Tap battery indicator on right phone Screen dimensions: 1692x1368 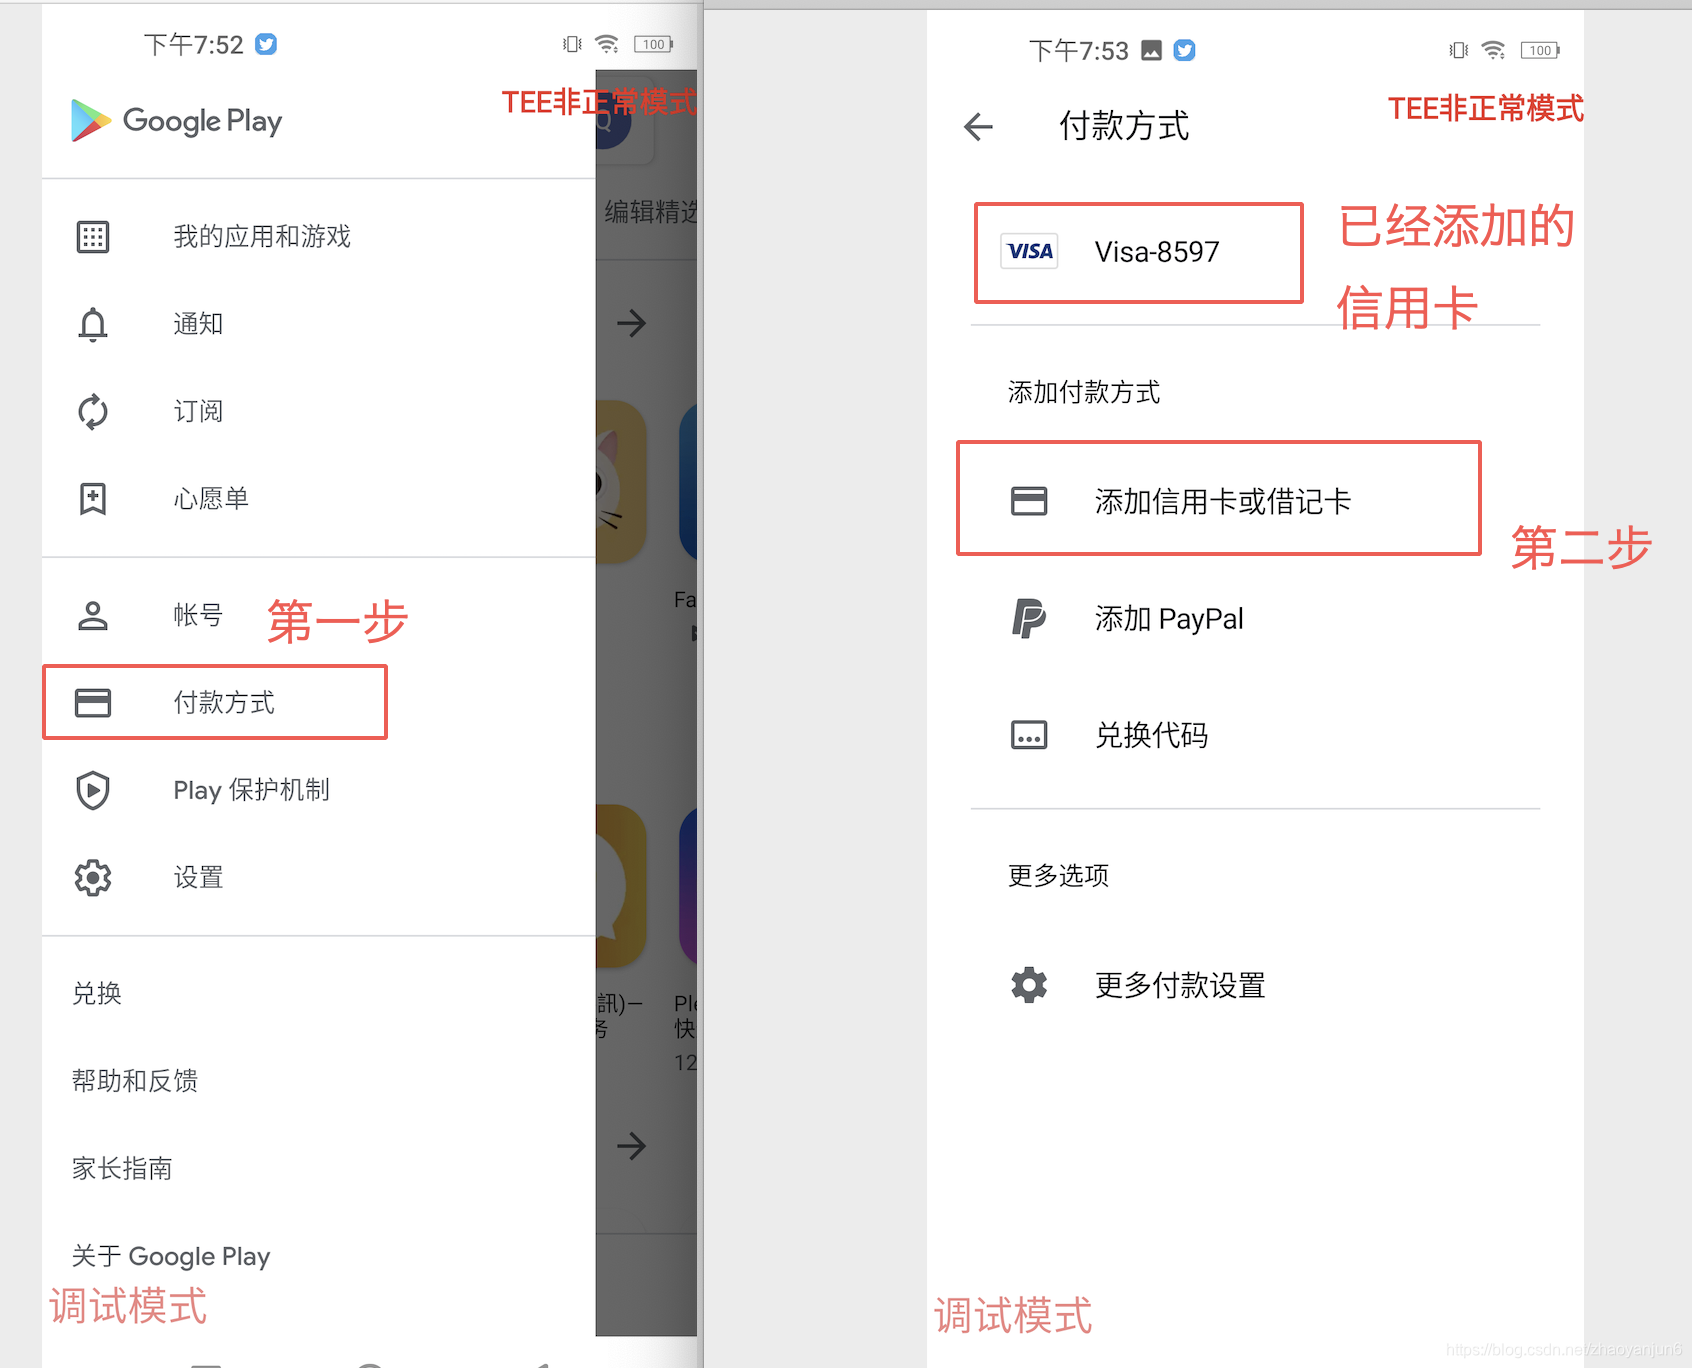[x=1540, y=50]
